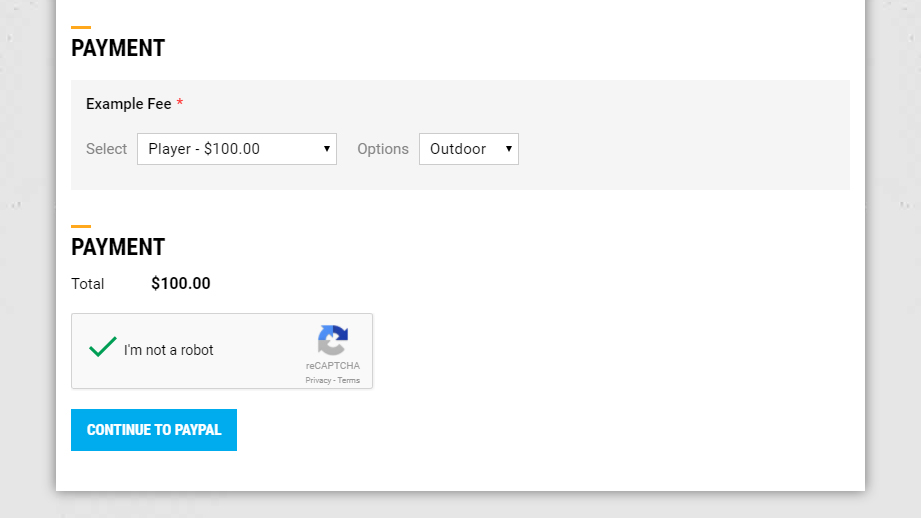Click the Options label beside Outdoor dropdown

pyautogui.click(x=383, y=149)
